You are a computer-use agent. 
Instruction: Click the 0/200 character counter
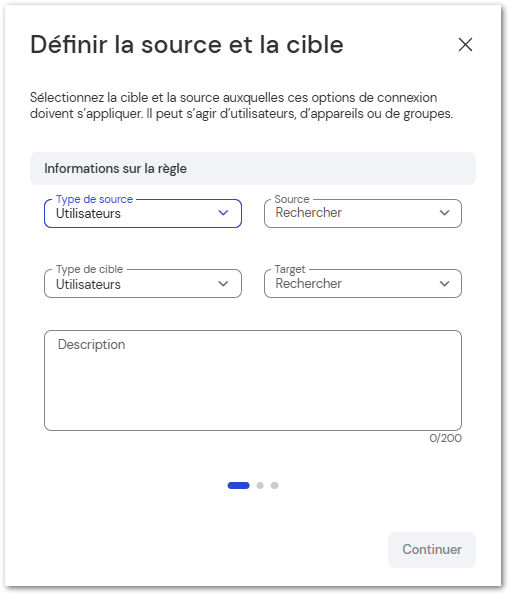click(445, 438)
